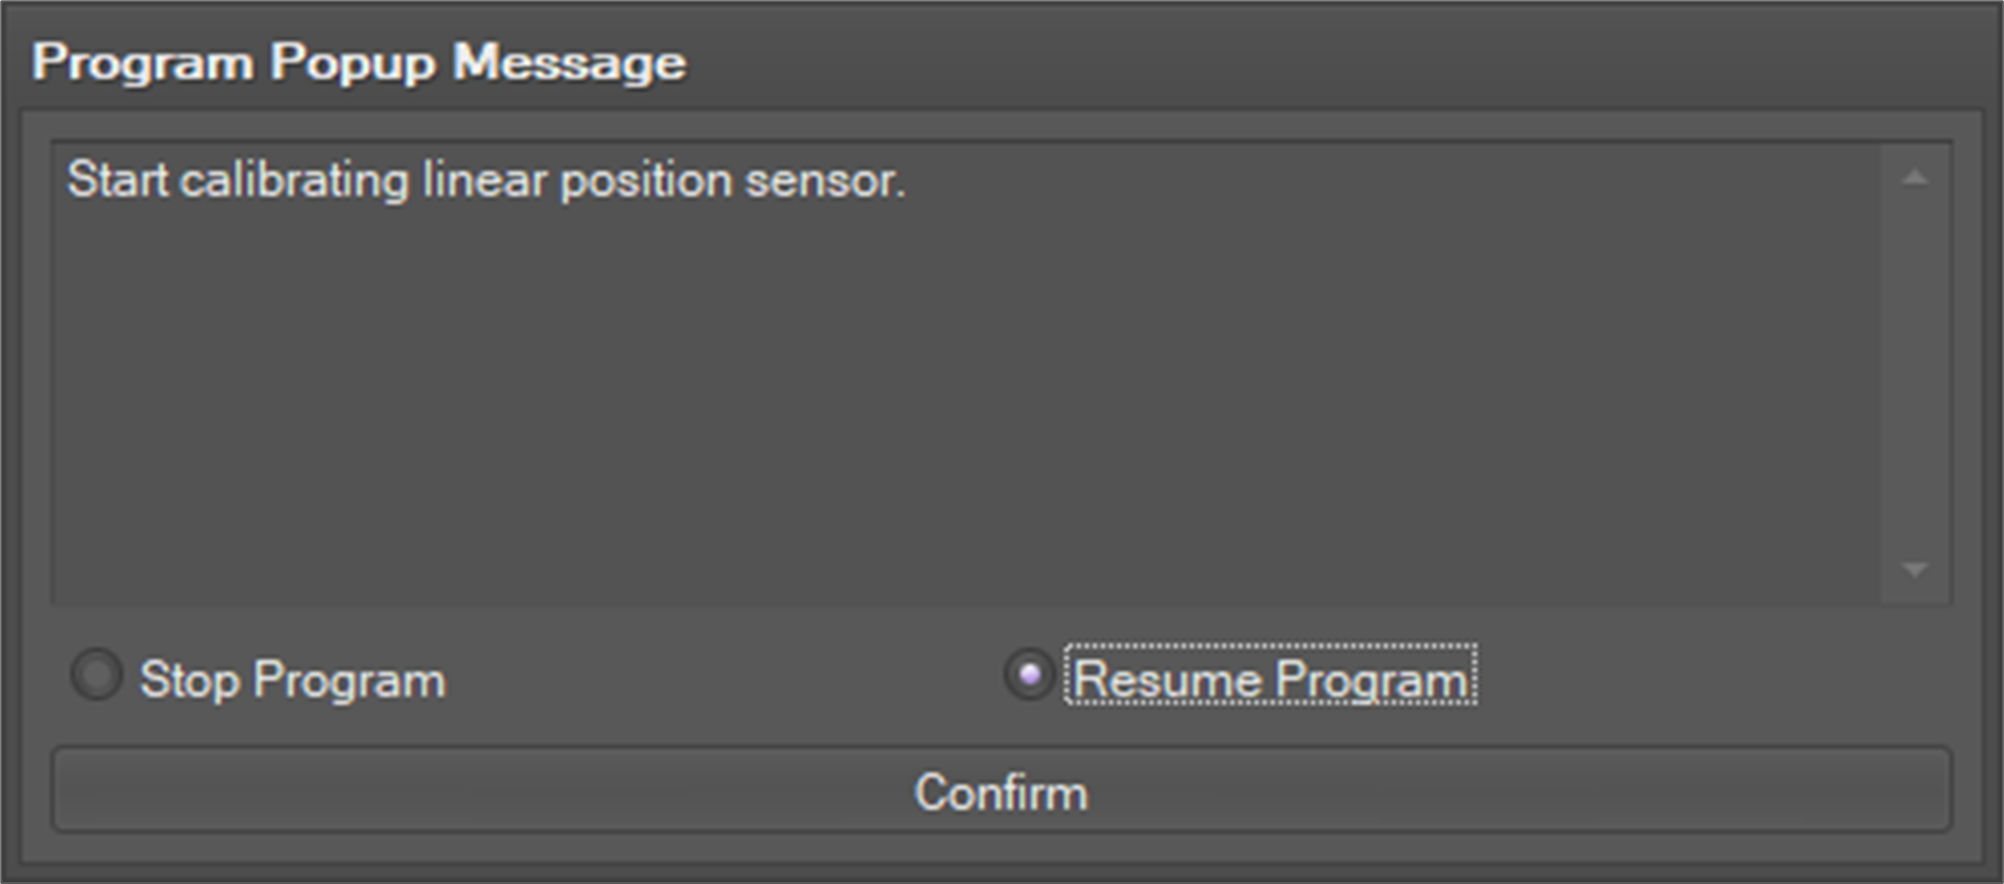Click the vertical scrollbar track in message area
2004x884 pixels.
[x=1915, y=375]
